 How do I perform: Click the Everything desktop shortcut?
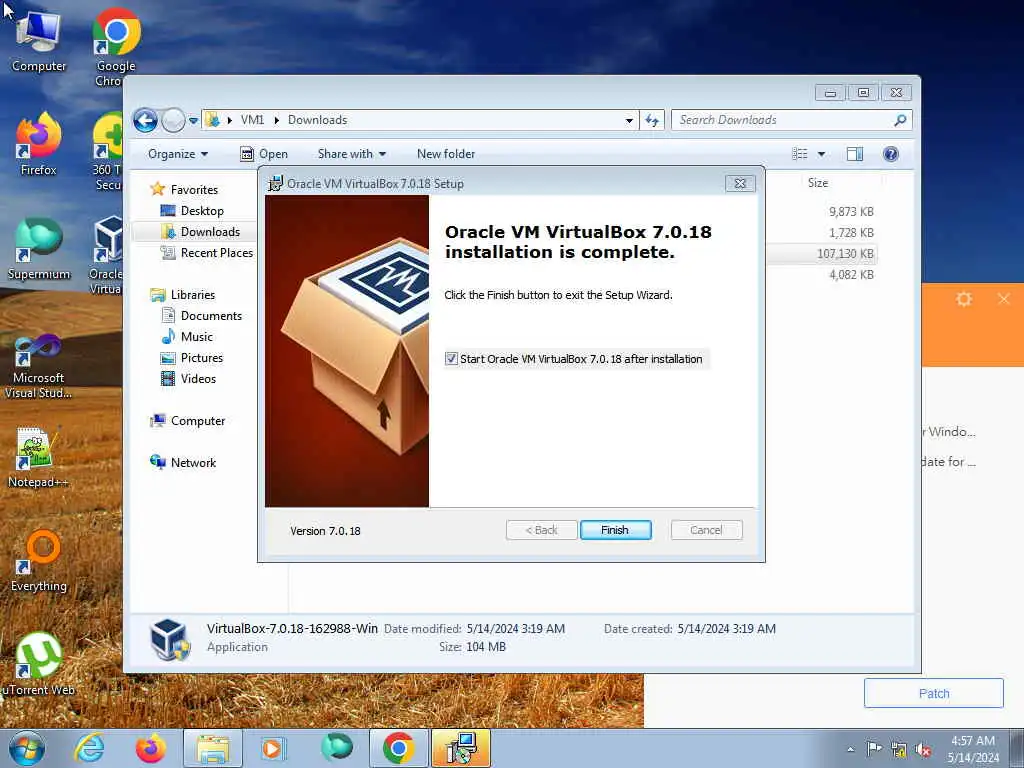[x=39, y=562]
